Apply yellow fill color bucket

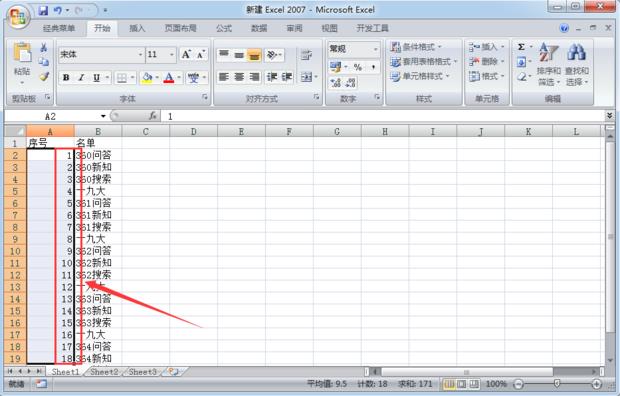click(147, 78)
